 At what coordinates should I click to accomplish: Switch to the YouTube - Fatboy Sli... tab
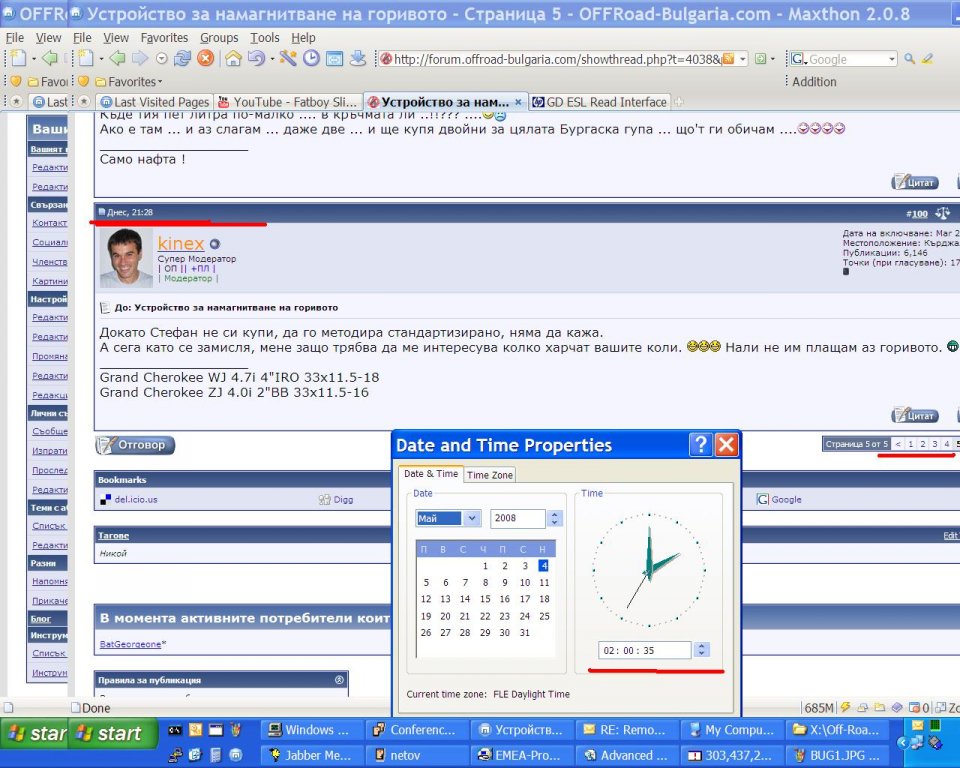(x=288, y=102)
